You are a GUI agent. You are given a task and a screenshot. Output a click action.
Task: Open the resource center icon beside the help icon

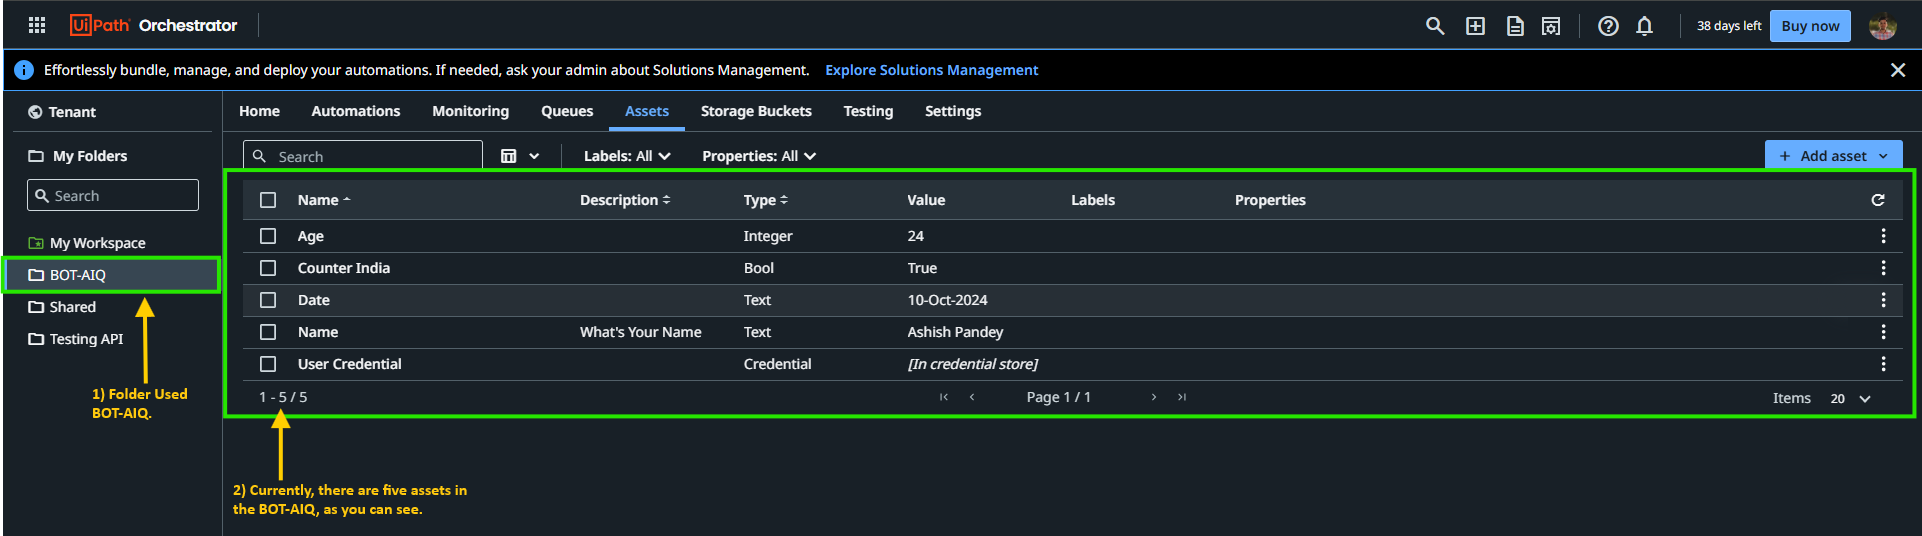tap(1551, 26)
